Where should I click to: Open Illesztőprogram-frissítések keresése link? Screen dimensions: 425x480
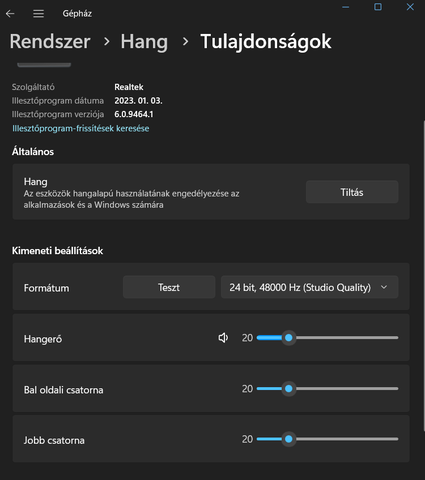pyautogui.click(x=81, y=128)
